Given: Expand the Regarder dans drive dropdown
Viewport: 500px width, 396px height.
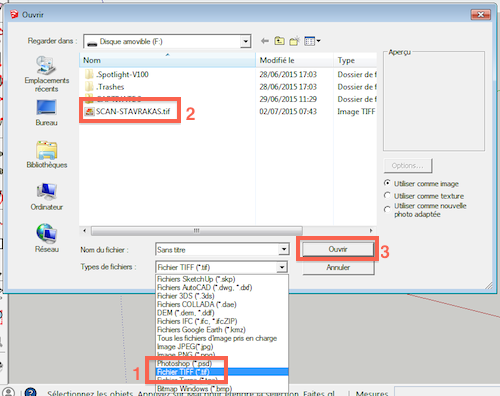Looking at the screenshot, I should coord(246,42).
